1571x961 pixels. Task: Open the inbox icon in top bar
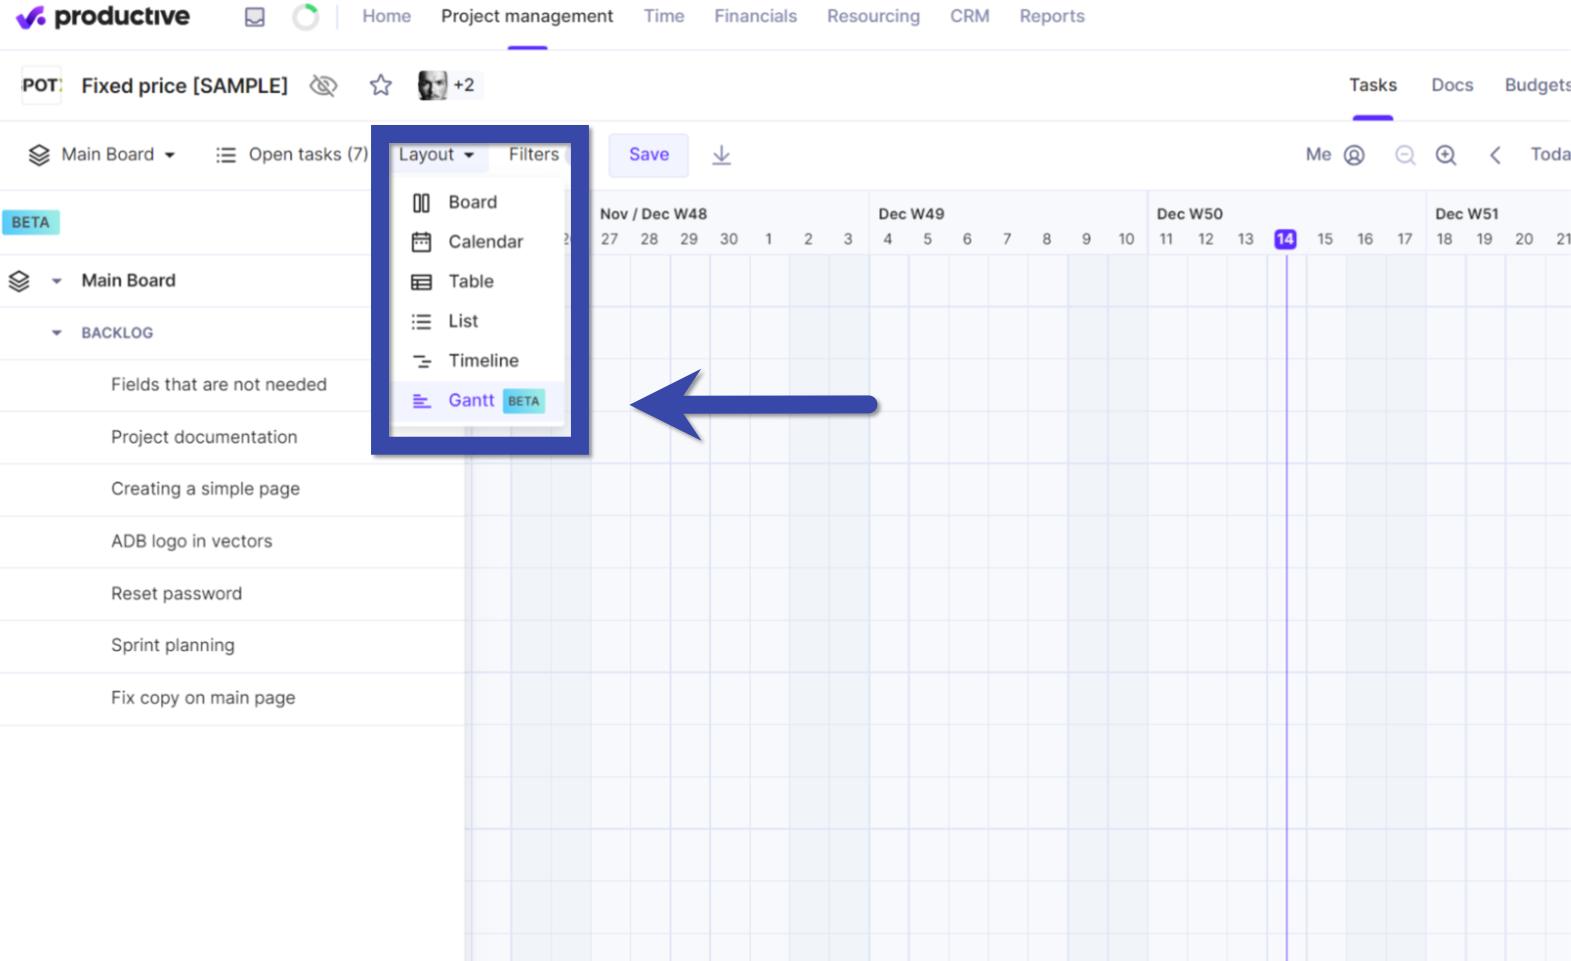click(x=255, y=17)
